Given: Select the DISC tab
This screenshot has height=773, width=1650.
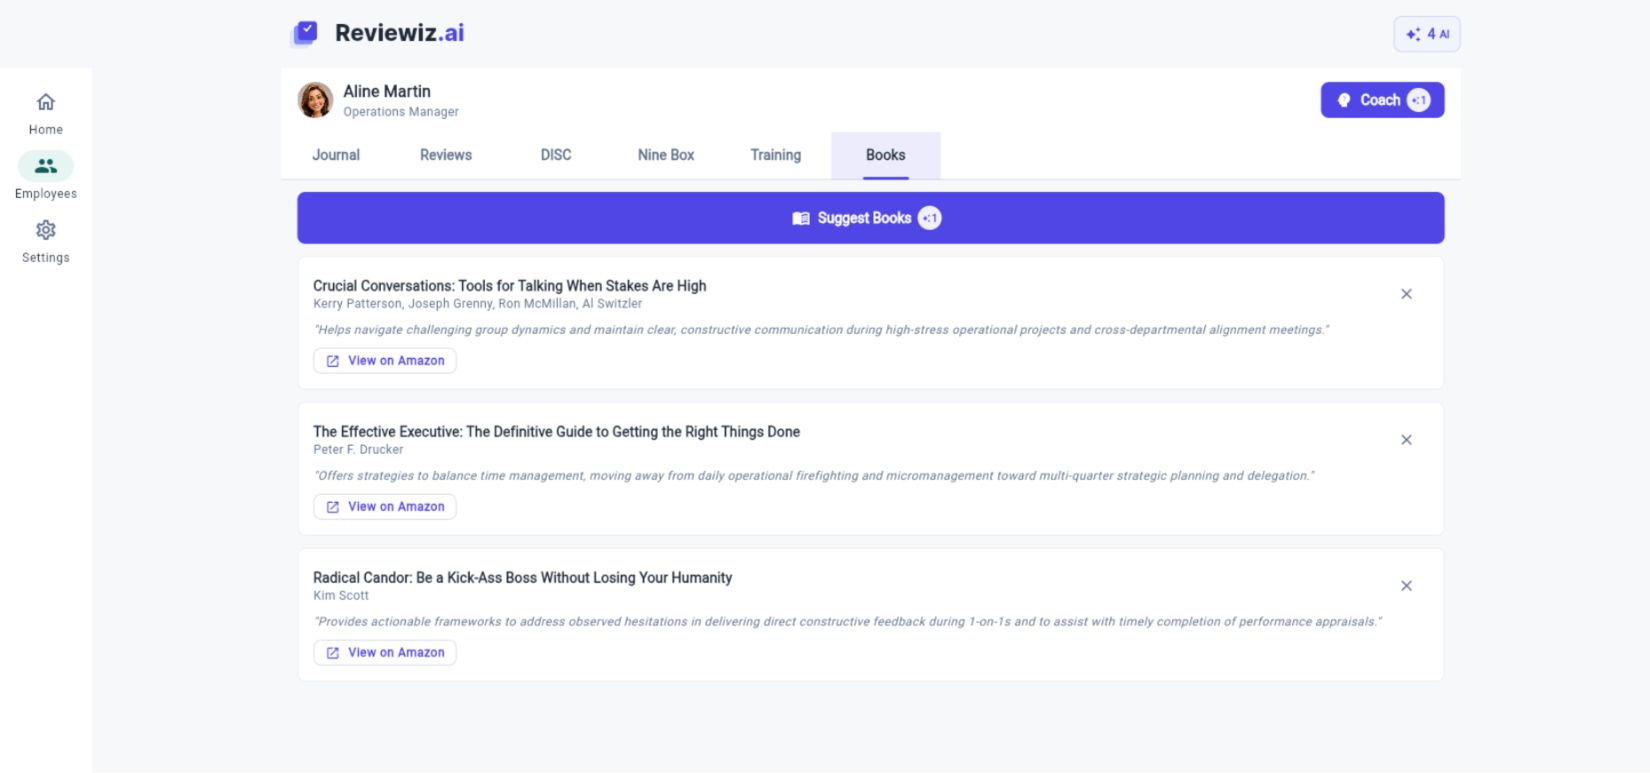Looking at the screenshot, I should click(x=556, y=155).
